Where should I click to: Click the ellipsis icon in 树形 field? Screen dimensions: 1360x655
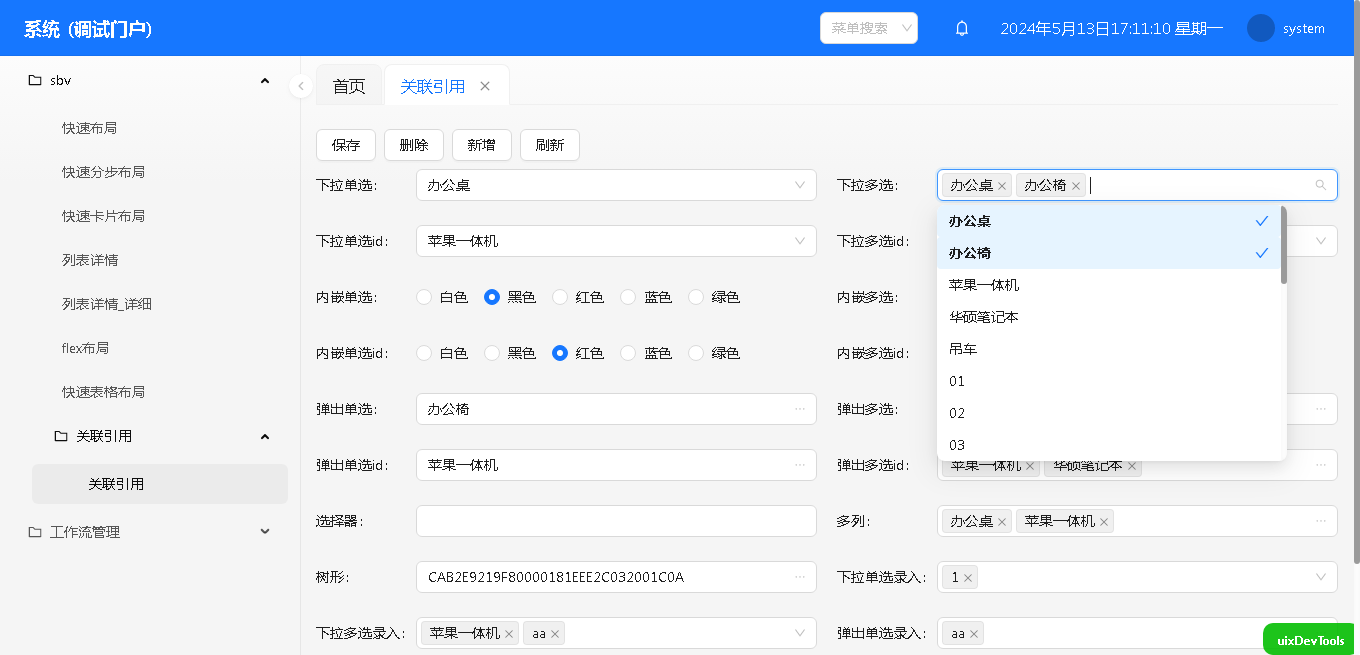[800, 577]
